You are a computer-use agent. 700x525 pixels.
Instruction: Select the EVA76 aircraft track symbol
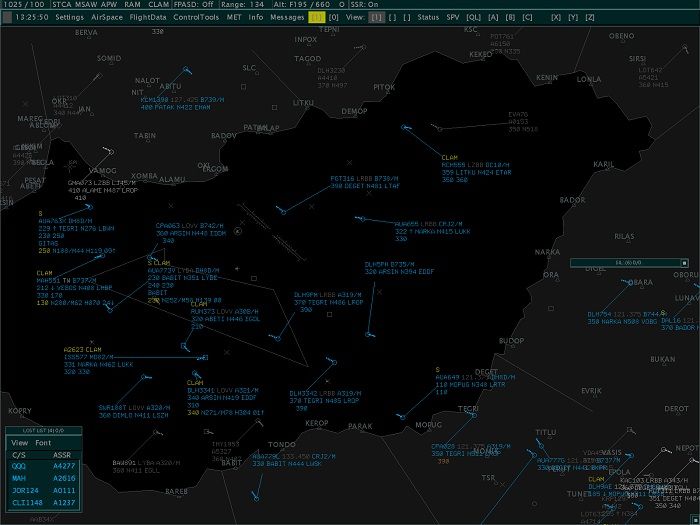point(439,129)
